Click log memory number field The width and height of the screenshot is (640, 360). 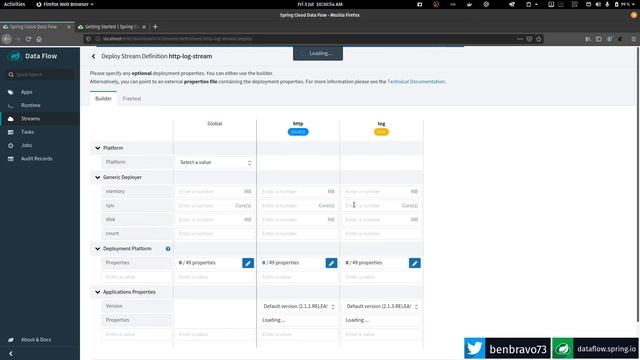[x=382, y=192]
